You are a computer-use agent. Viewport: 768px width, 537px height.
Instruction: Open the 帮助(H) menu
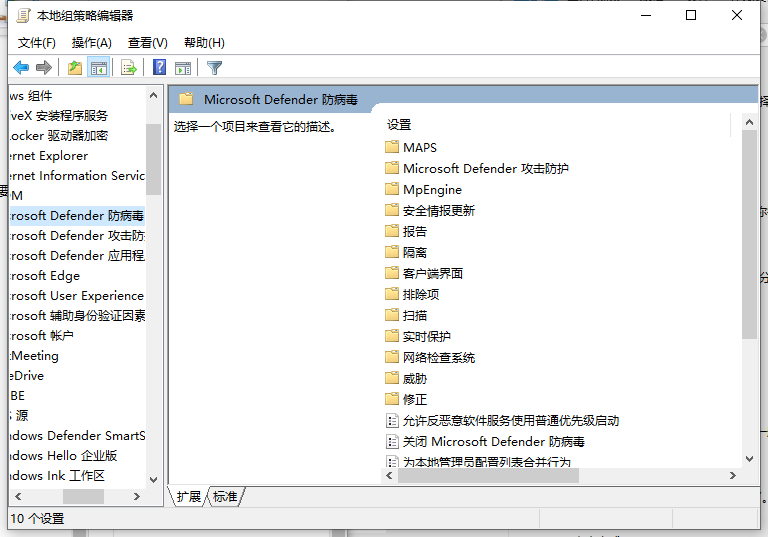click(x=204, y=43)
